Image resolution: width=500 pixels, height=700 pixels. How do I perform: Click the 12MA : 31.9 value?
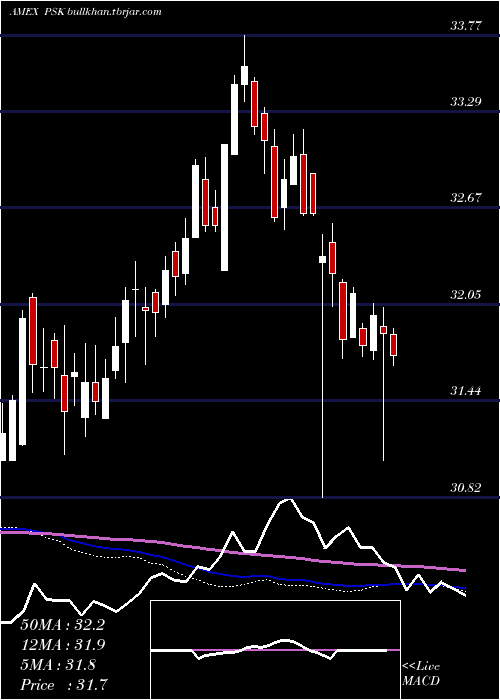pyautogui.click(x=62, y=645)
